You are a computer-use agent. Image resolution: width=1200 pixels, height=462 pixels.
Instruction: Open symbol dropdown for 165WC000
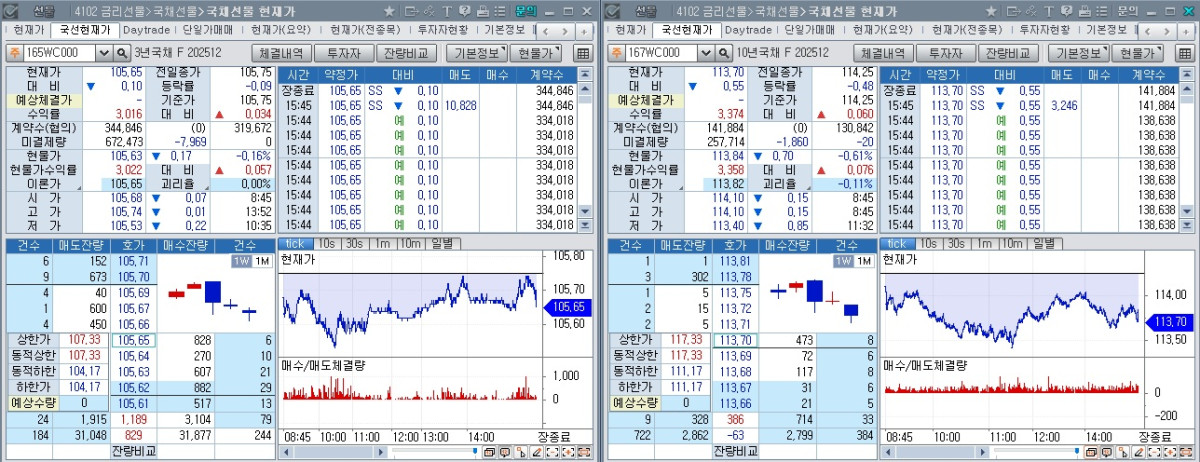(104, 53)
